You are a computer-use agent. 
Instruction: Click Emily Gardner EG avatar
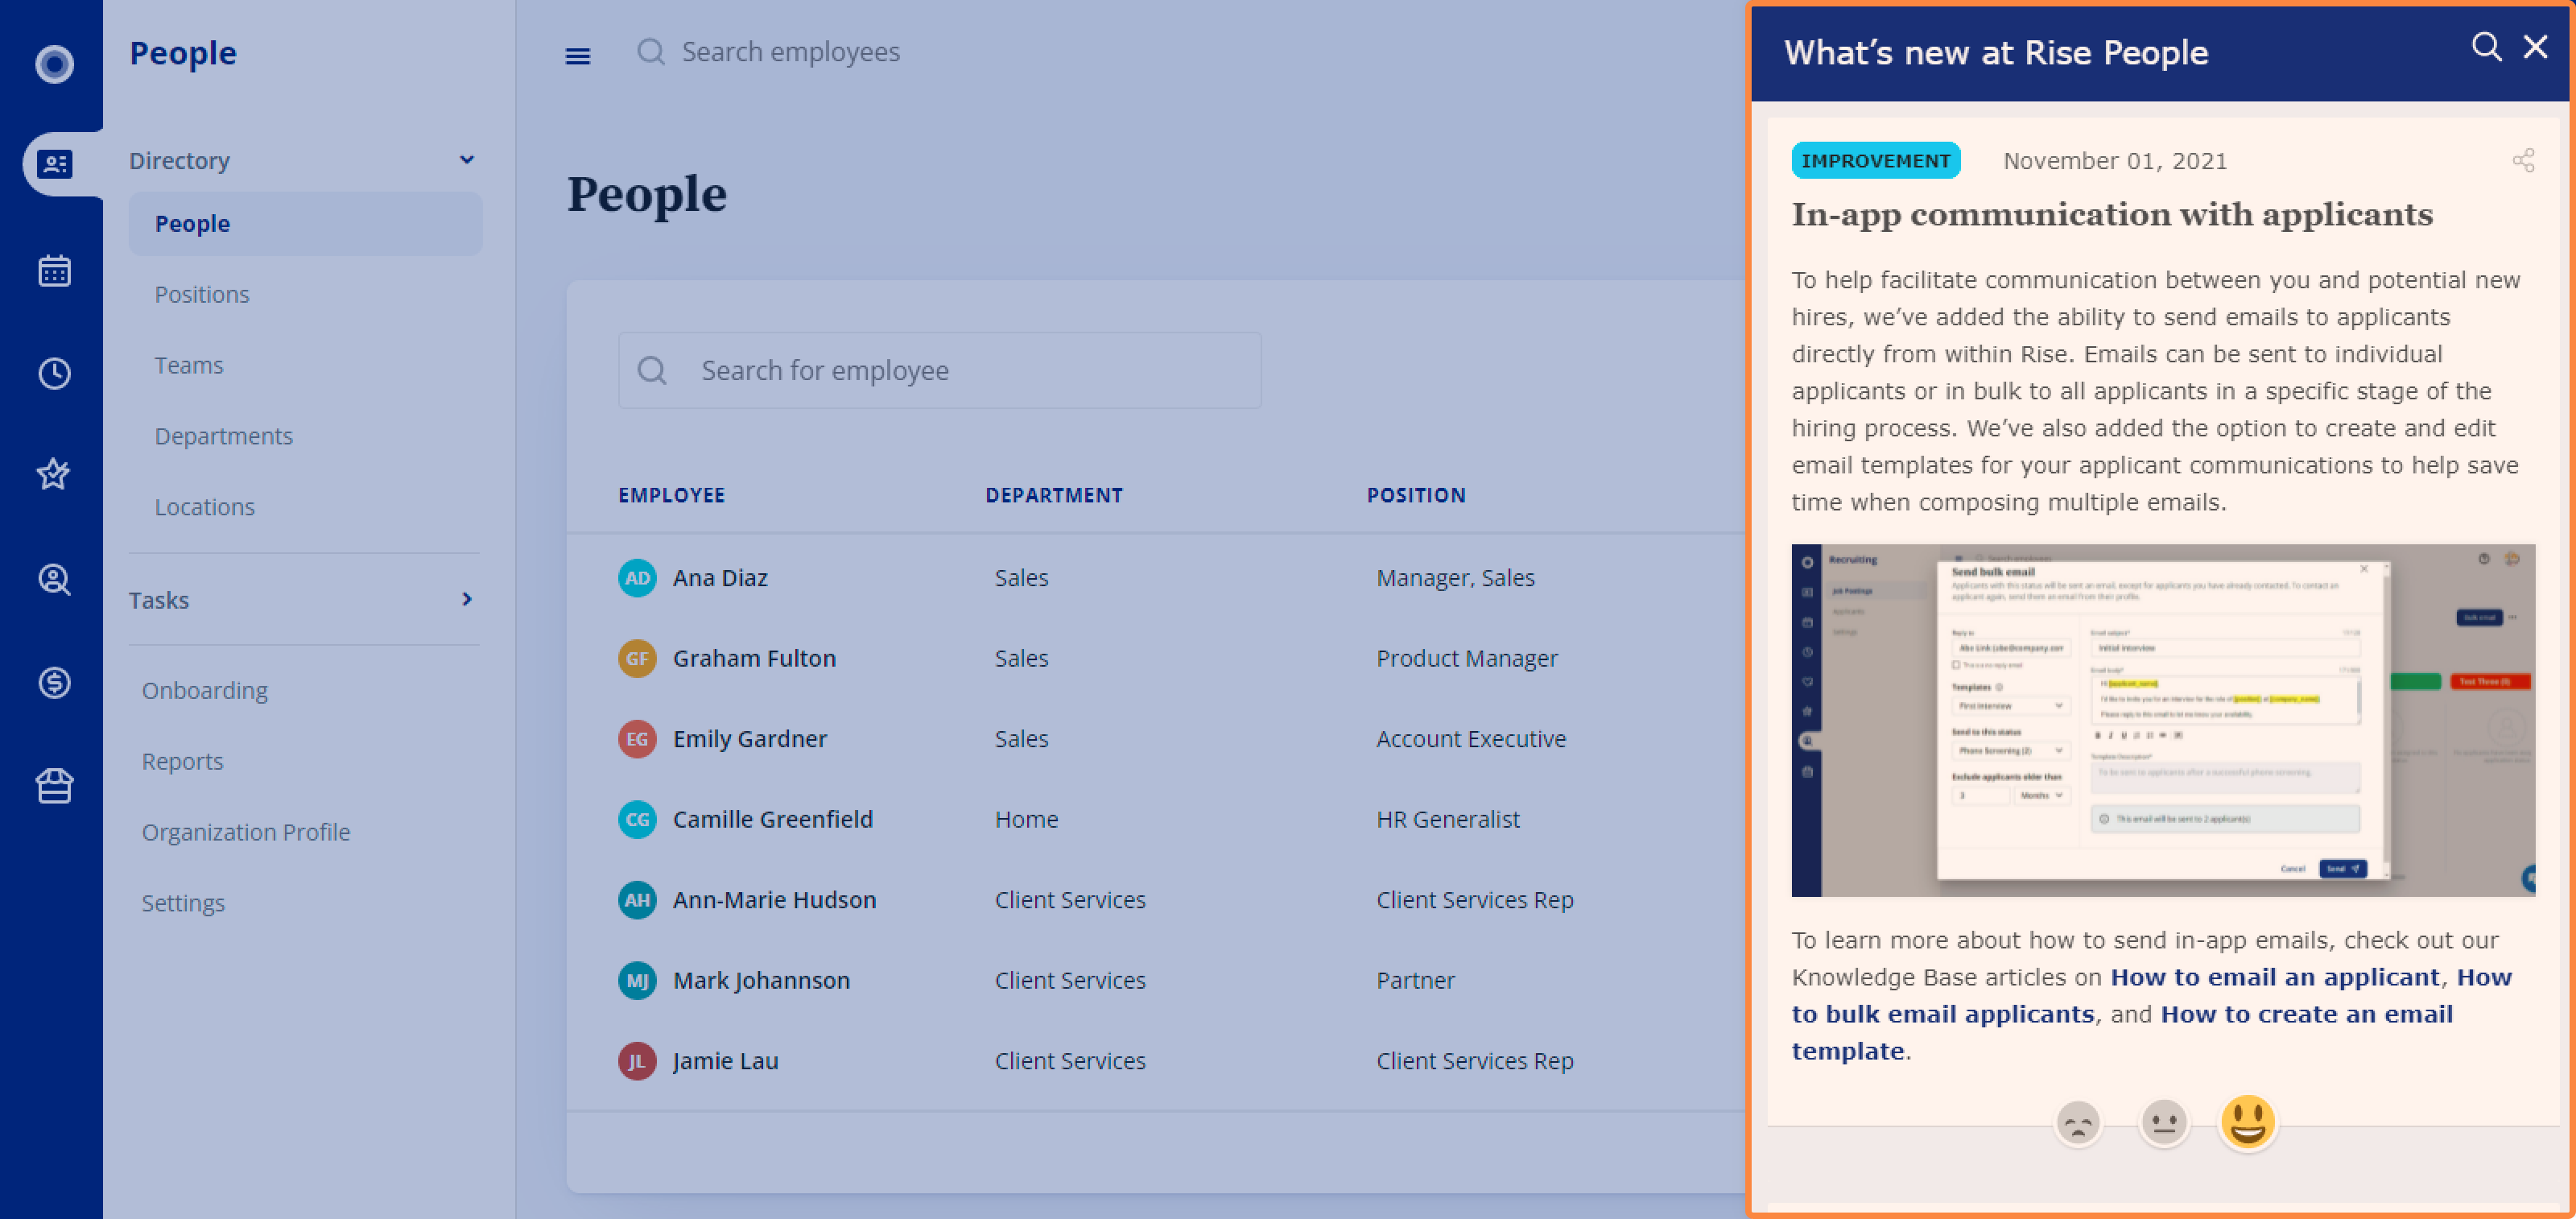pyautogui.click(x=637, y=739)
